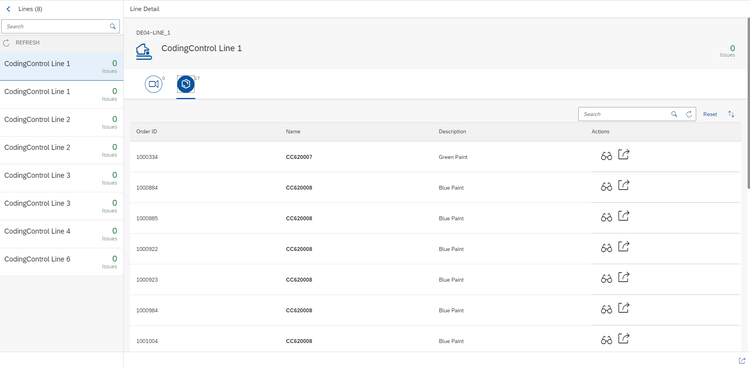The height and width of the screenshot is (367, 750).
Task: Select order ID 1000922 cell
Action: pyautogui.click(x=147, y=249)
